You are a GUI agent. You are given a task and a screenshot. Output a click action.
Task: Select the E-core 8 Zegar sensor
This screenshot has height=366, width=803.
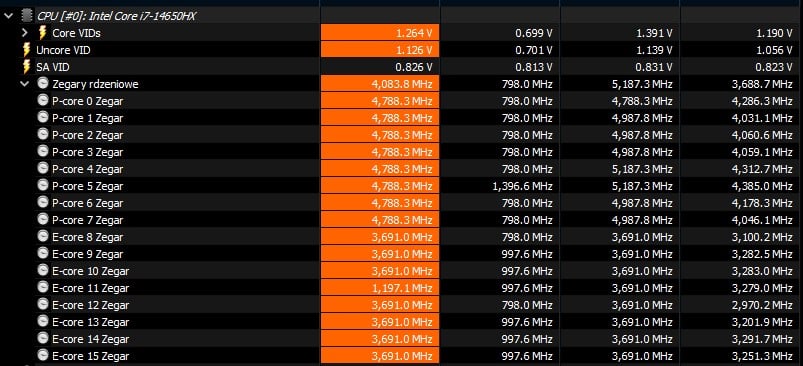pyautogui.click(x=88, y=237)
